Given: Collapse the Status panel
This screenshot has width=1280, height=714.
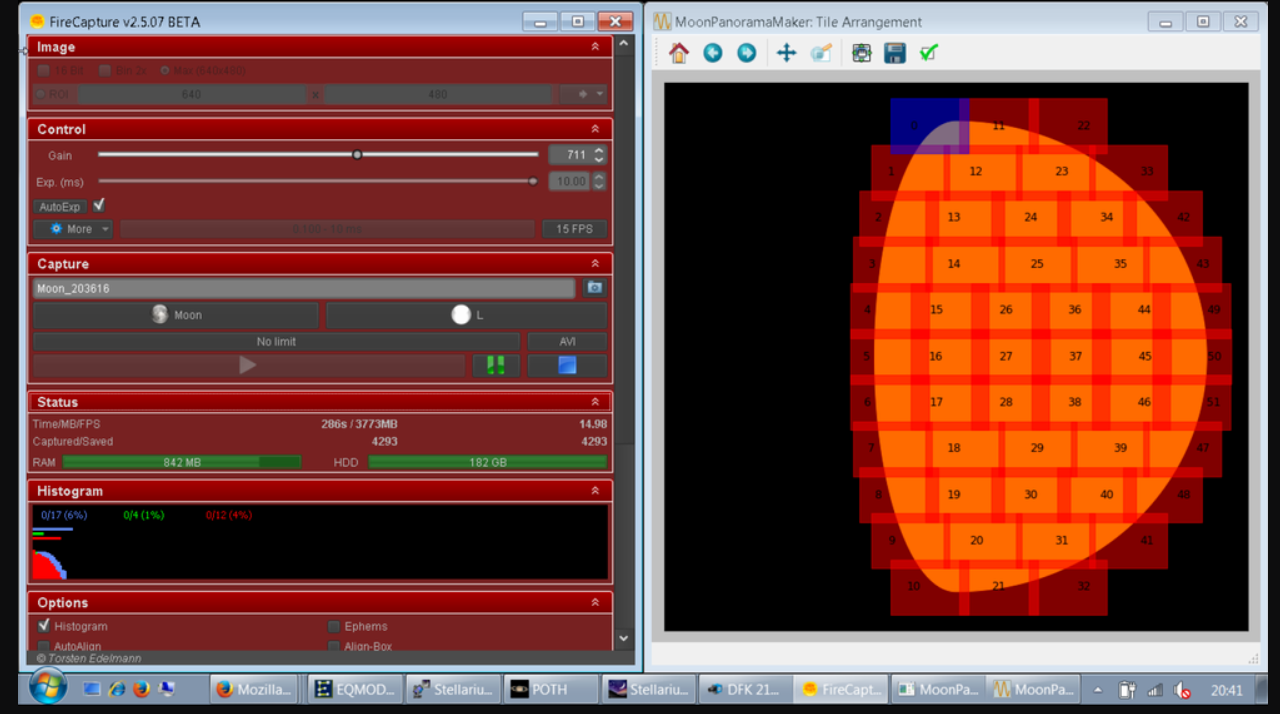Looking at the screenshot, I should coord(595,402).
